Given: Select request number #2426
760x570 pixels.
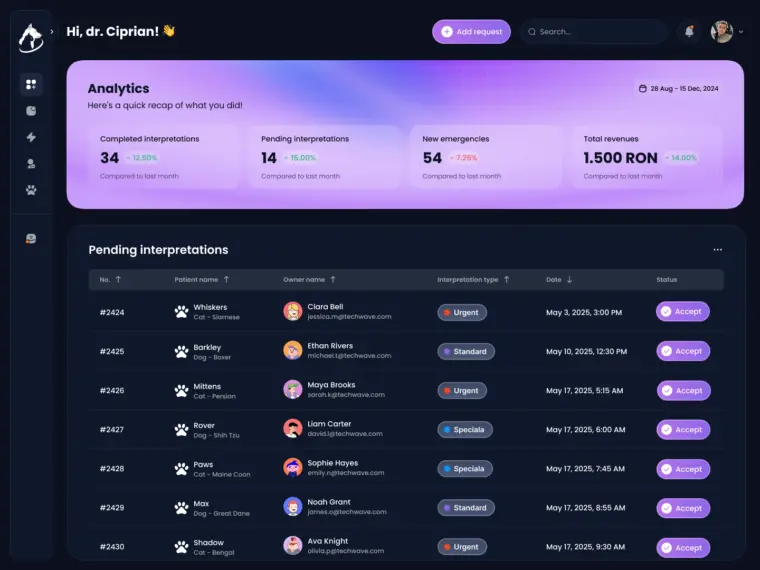Looking at the screenshot, I should pyautogui.click(x=112, y=391).
